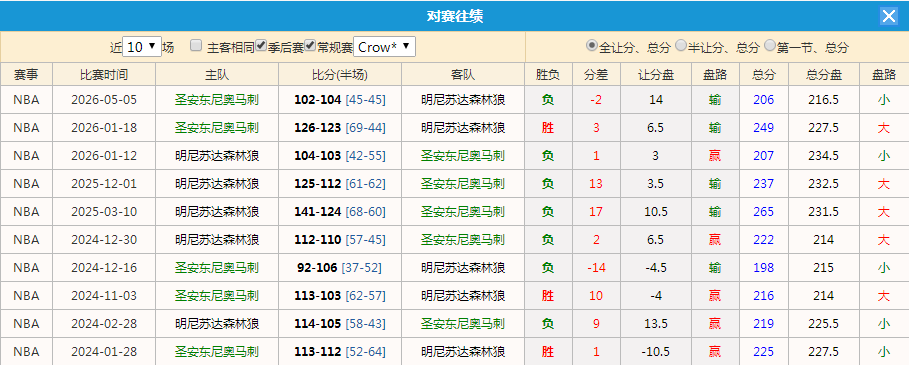Select the date 2024-12-30
Screen dimensions: 909x365
pyautogui.click(x=104, y=239)
